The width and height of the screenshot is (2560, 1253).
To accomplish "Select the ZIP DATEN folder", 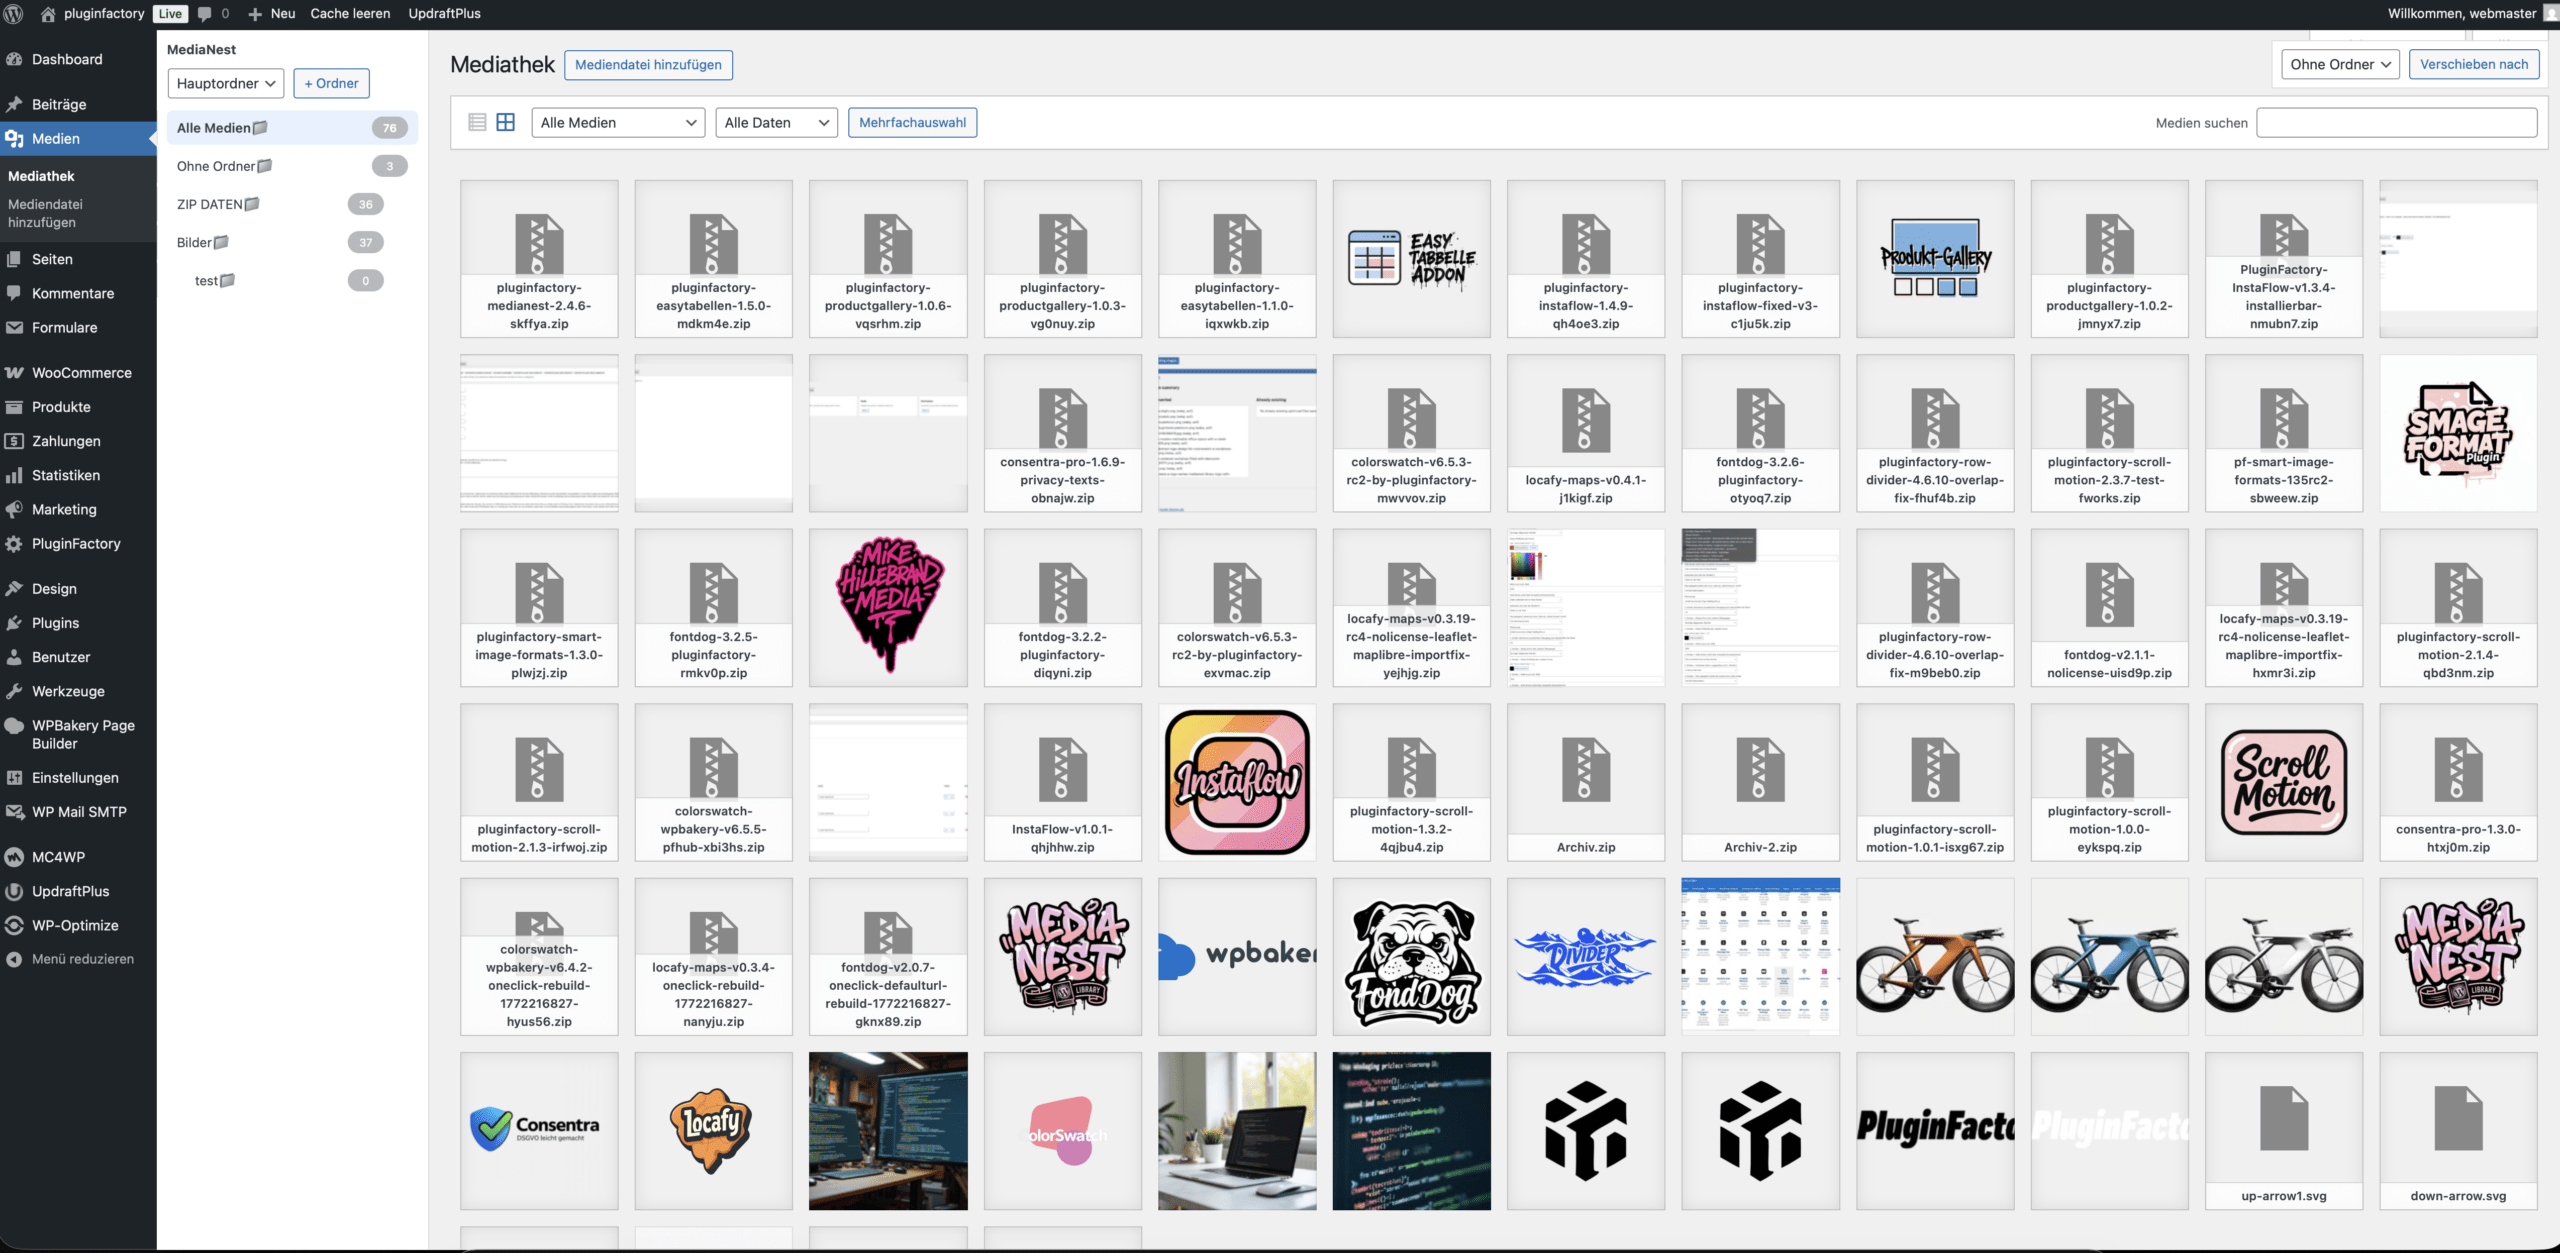I will (210, 204).
